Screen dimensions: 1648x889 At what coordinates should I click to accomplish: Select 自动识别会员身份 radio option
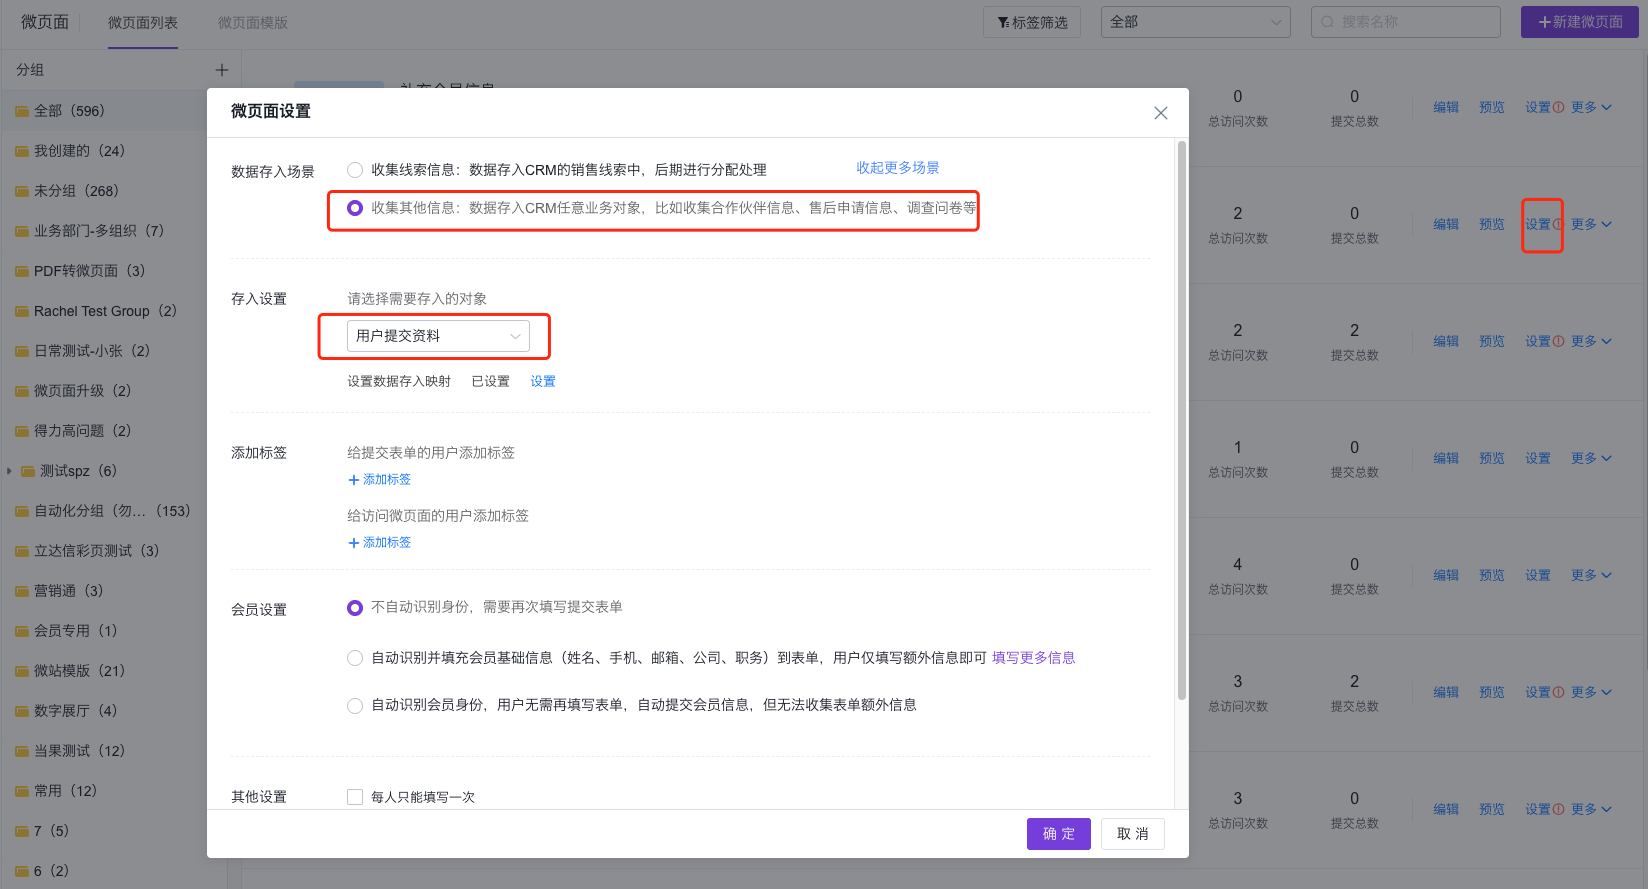355,706
